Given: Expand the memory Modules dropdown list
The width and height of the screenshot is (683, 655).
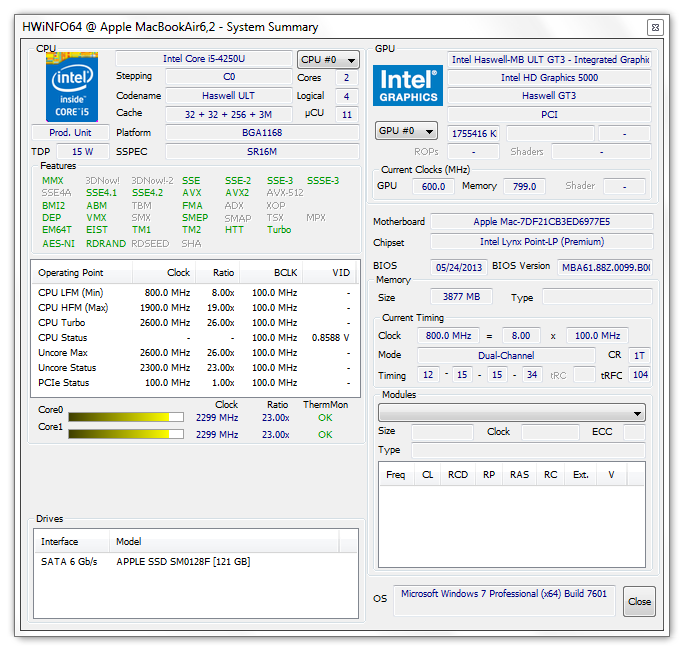Looking at the screenshot, I should pos(512,413).
